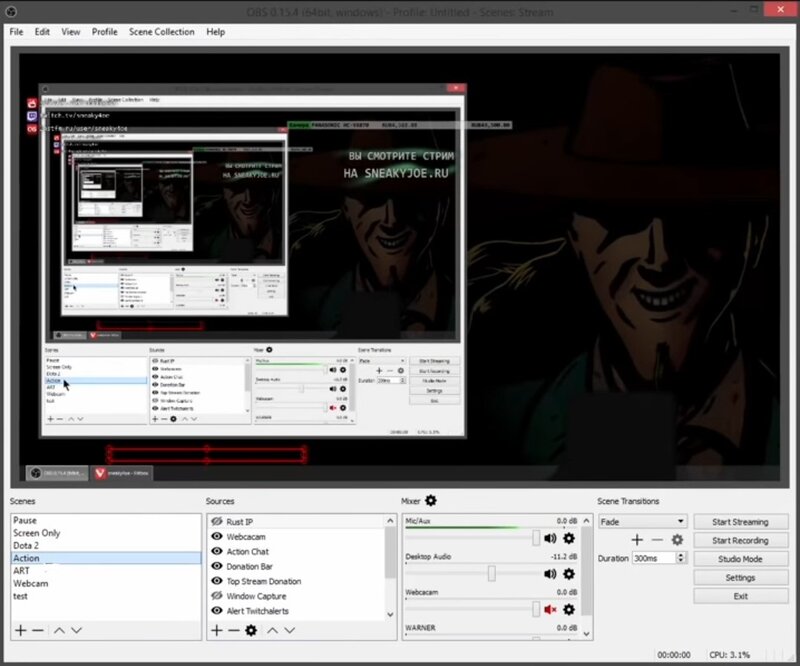Image resolution: width=800 pixels, height=666 pixels.
Task: Click the Exit button
Action: pos(740,596)
